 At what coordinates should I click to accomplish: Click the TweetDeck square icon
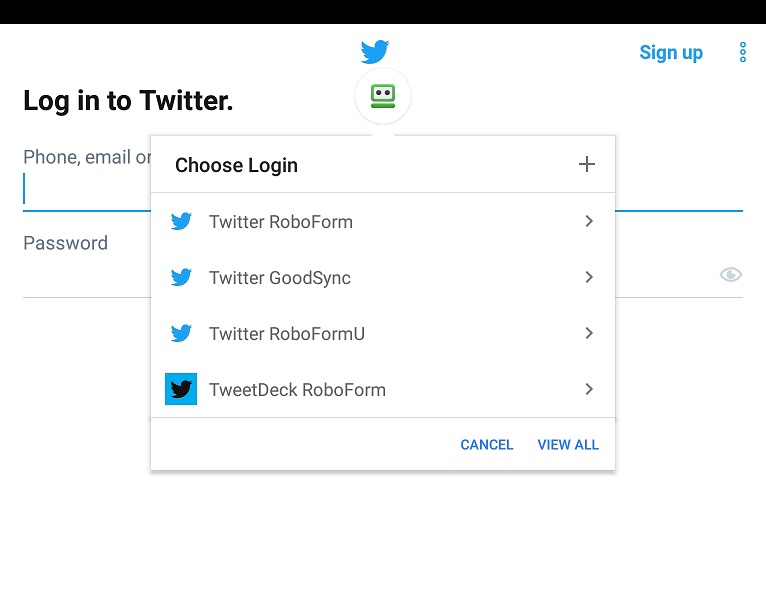(181, 389)
